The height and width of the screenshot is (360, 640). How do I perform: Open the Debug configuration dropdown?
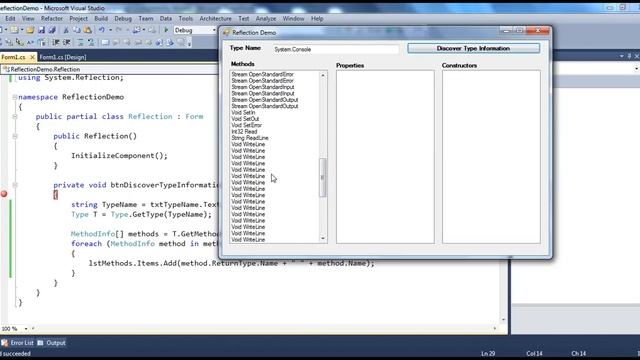[214, 30]
